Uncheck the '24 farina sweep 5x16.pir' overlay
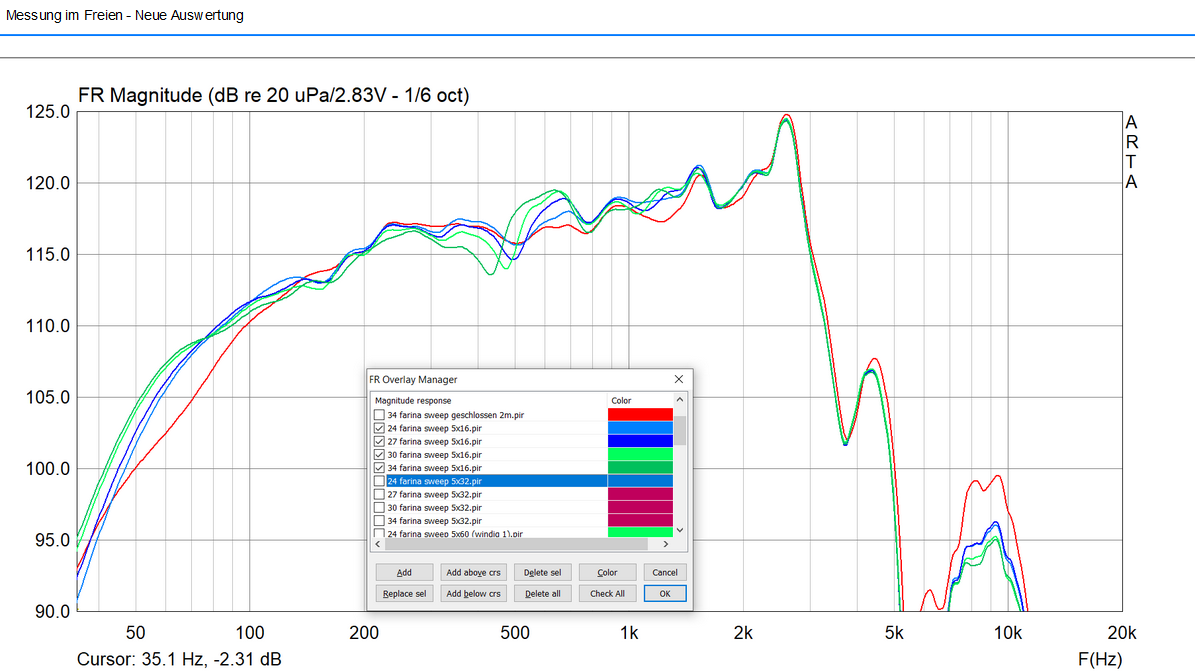 [x=379, y=428]
